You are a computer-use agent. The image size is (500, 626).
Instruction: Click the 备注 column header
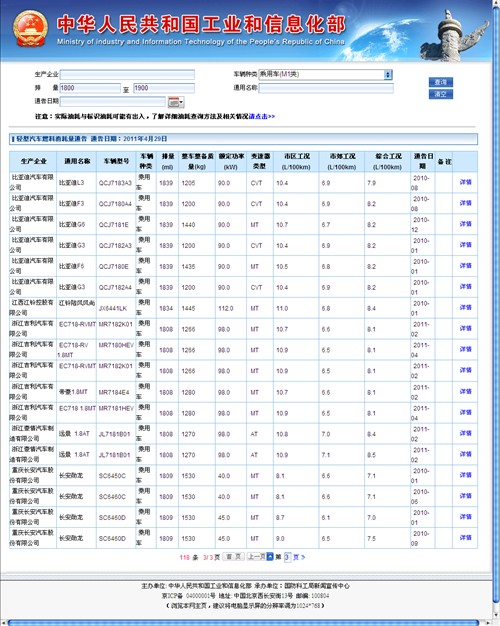(444, 161)
